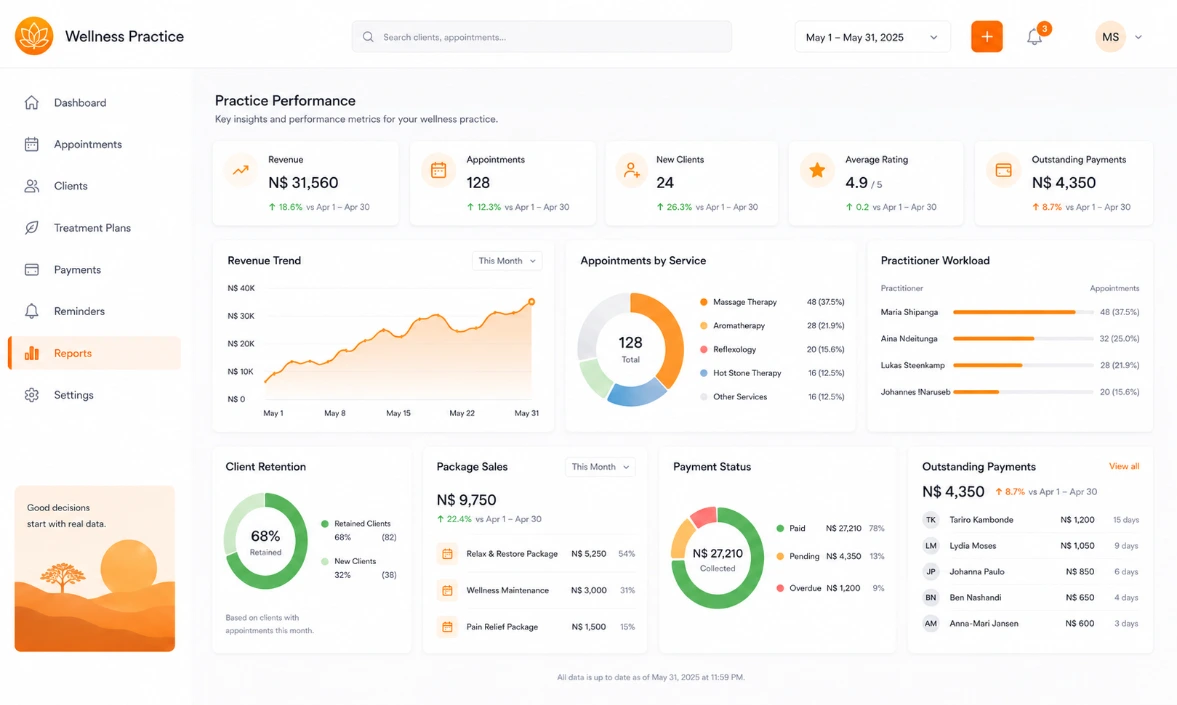
Task: Click the Average Rating star icon
Action: click(817, 170)
